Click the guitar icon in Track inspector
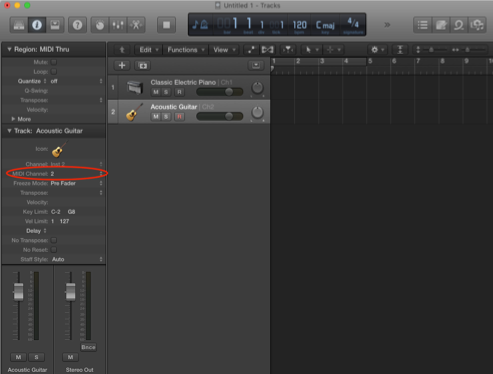 tap(59, 149)
